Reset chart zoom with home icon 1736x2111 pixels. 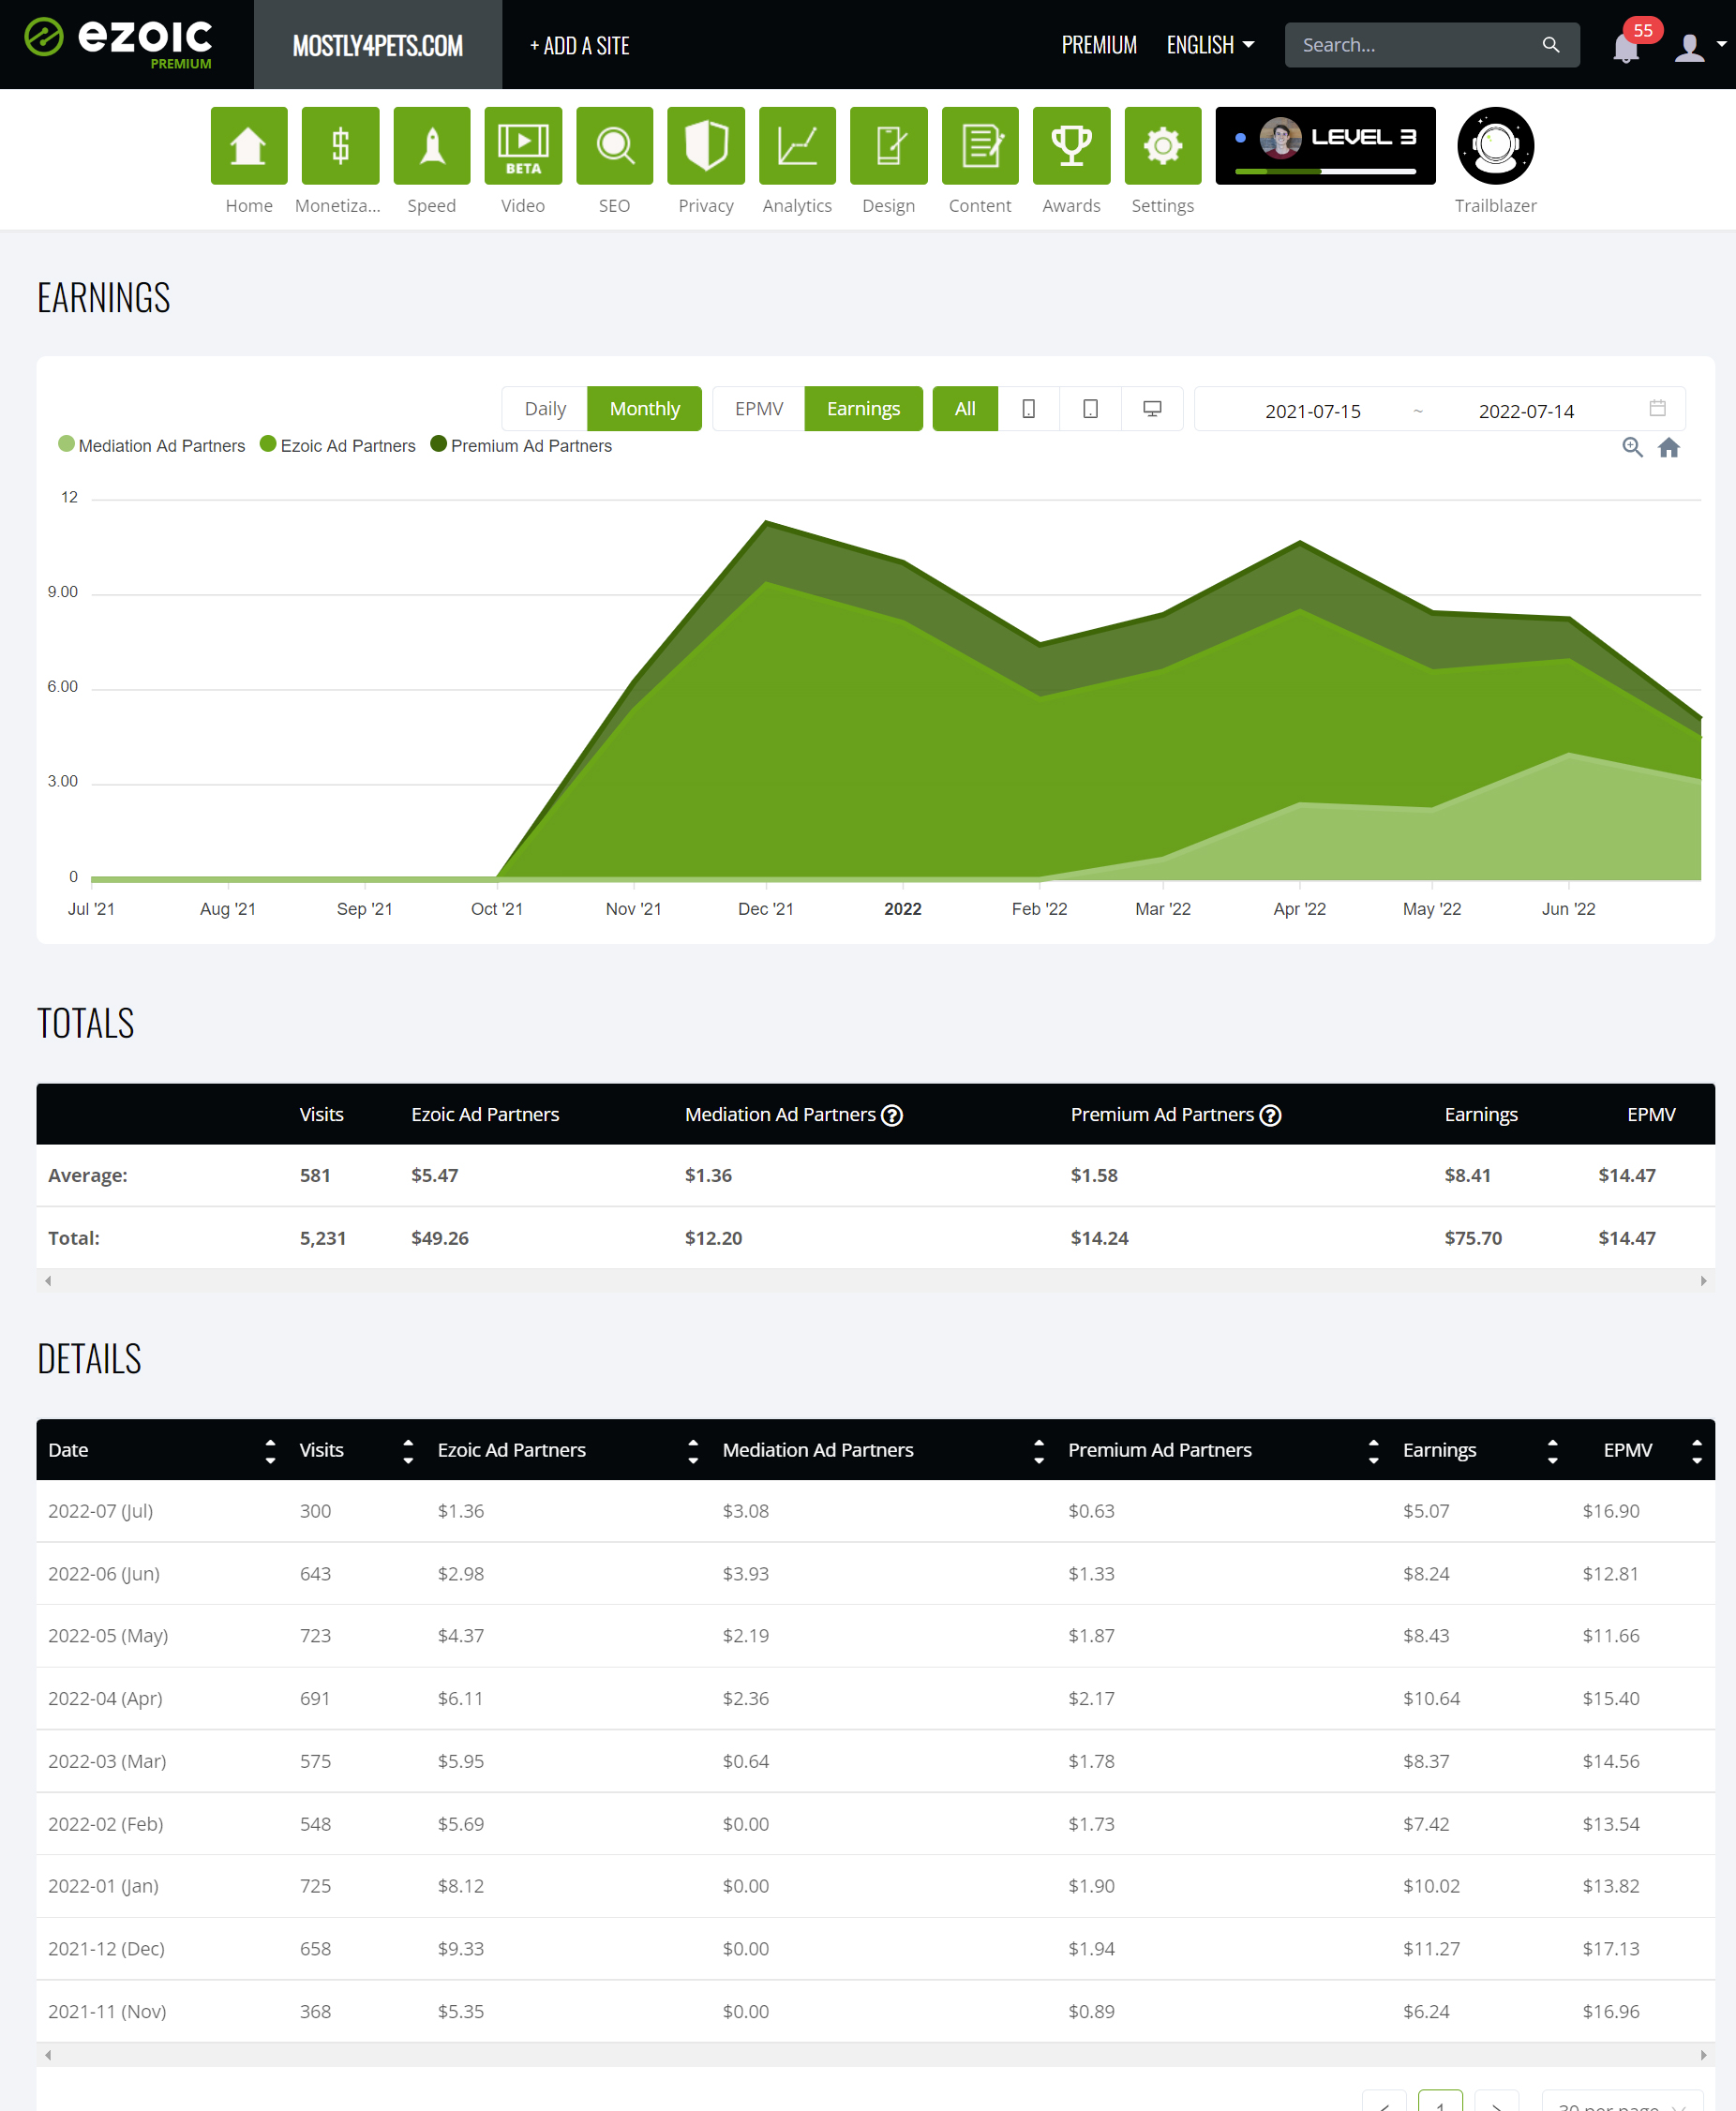1669,447
